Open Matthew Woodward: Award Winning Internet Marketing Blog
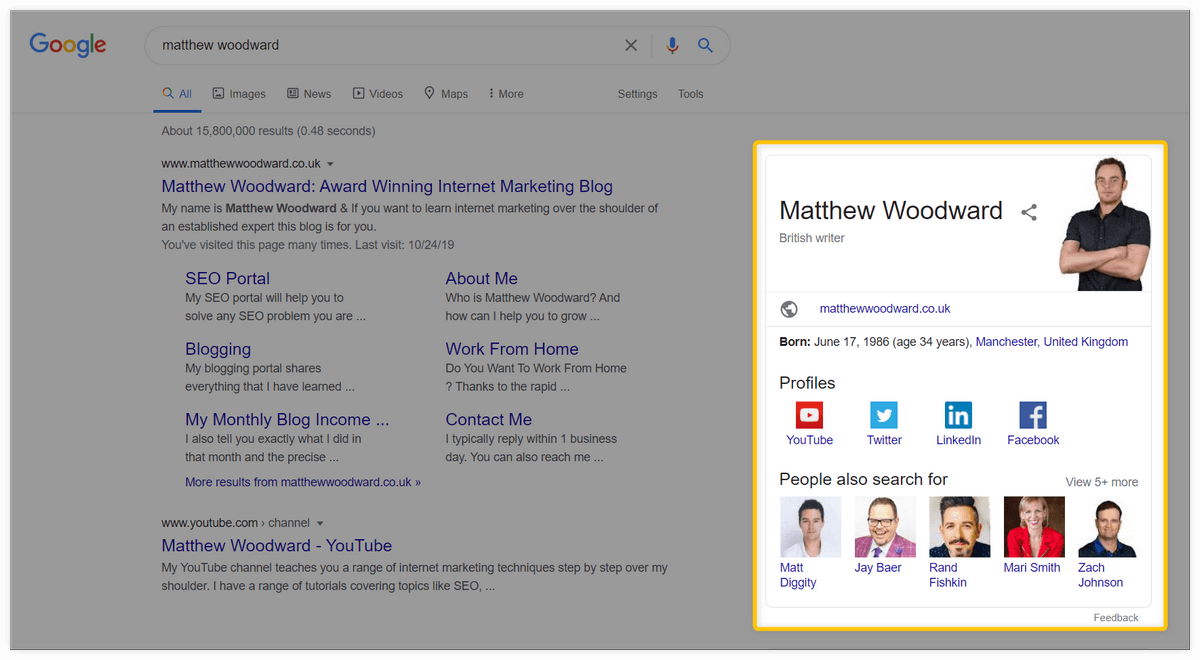 [387, 186]
